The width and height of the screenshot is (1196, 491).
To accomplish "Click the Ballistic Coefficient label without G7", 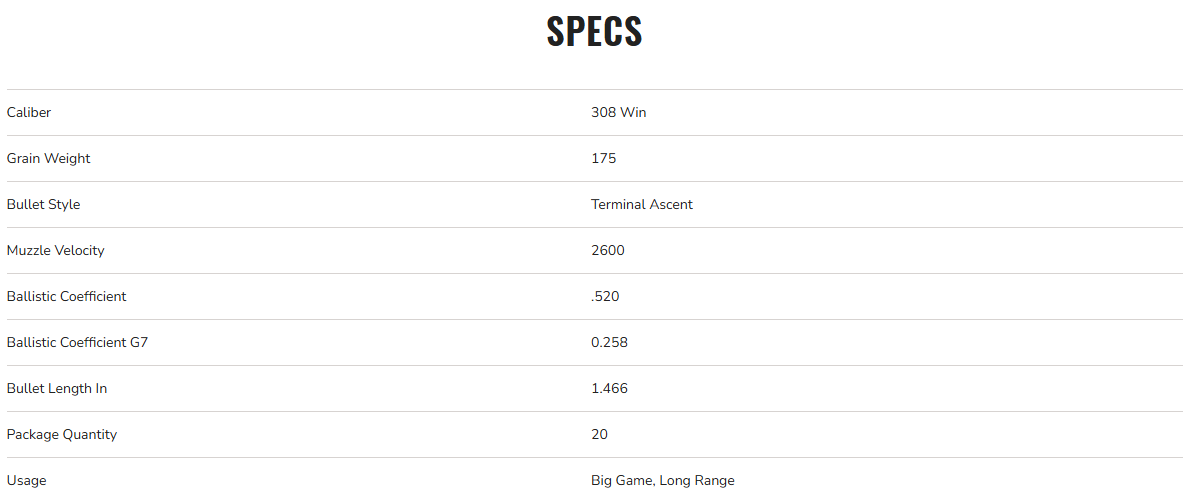I will click(x=66, y=296).
